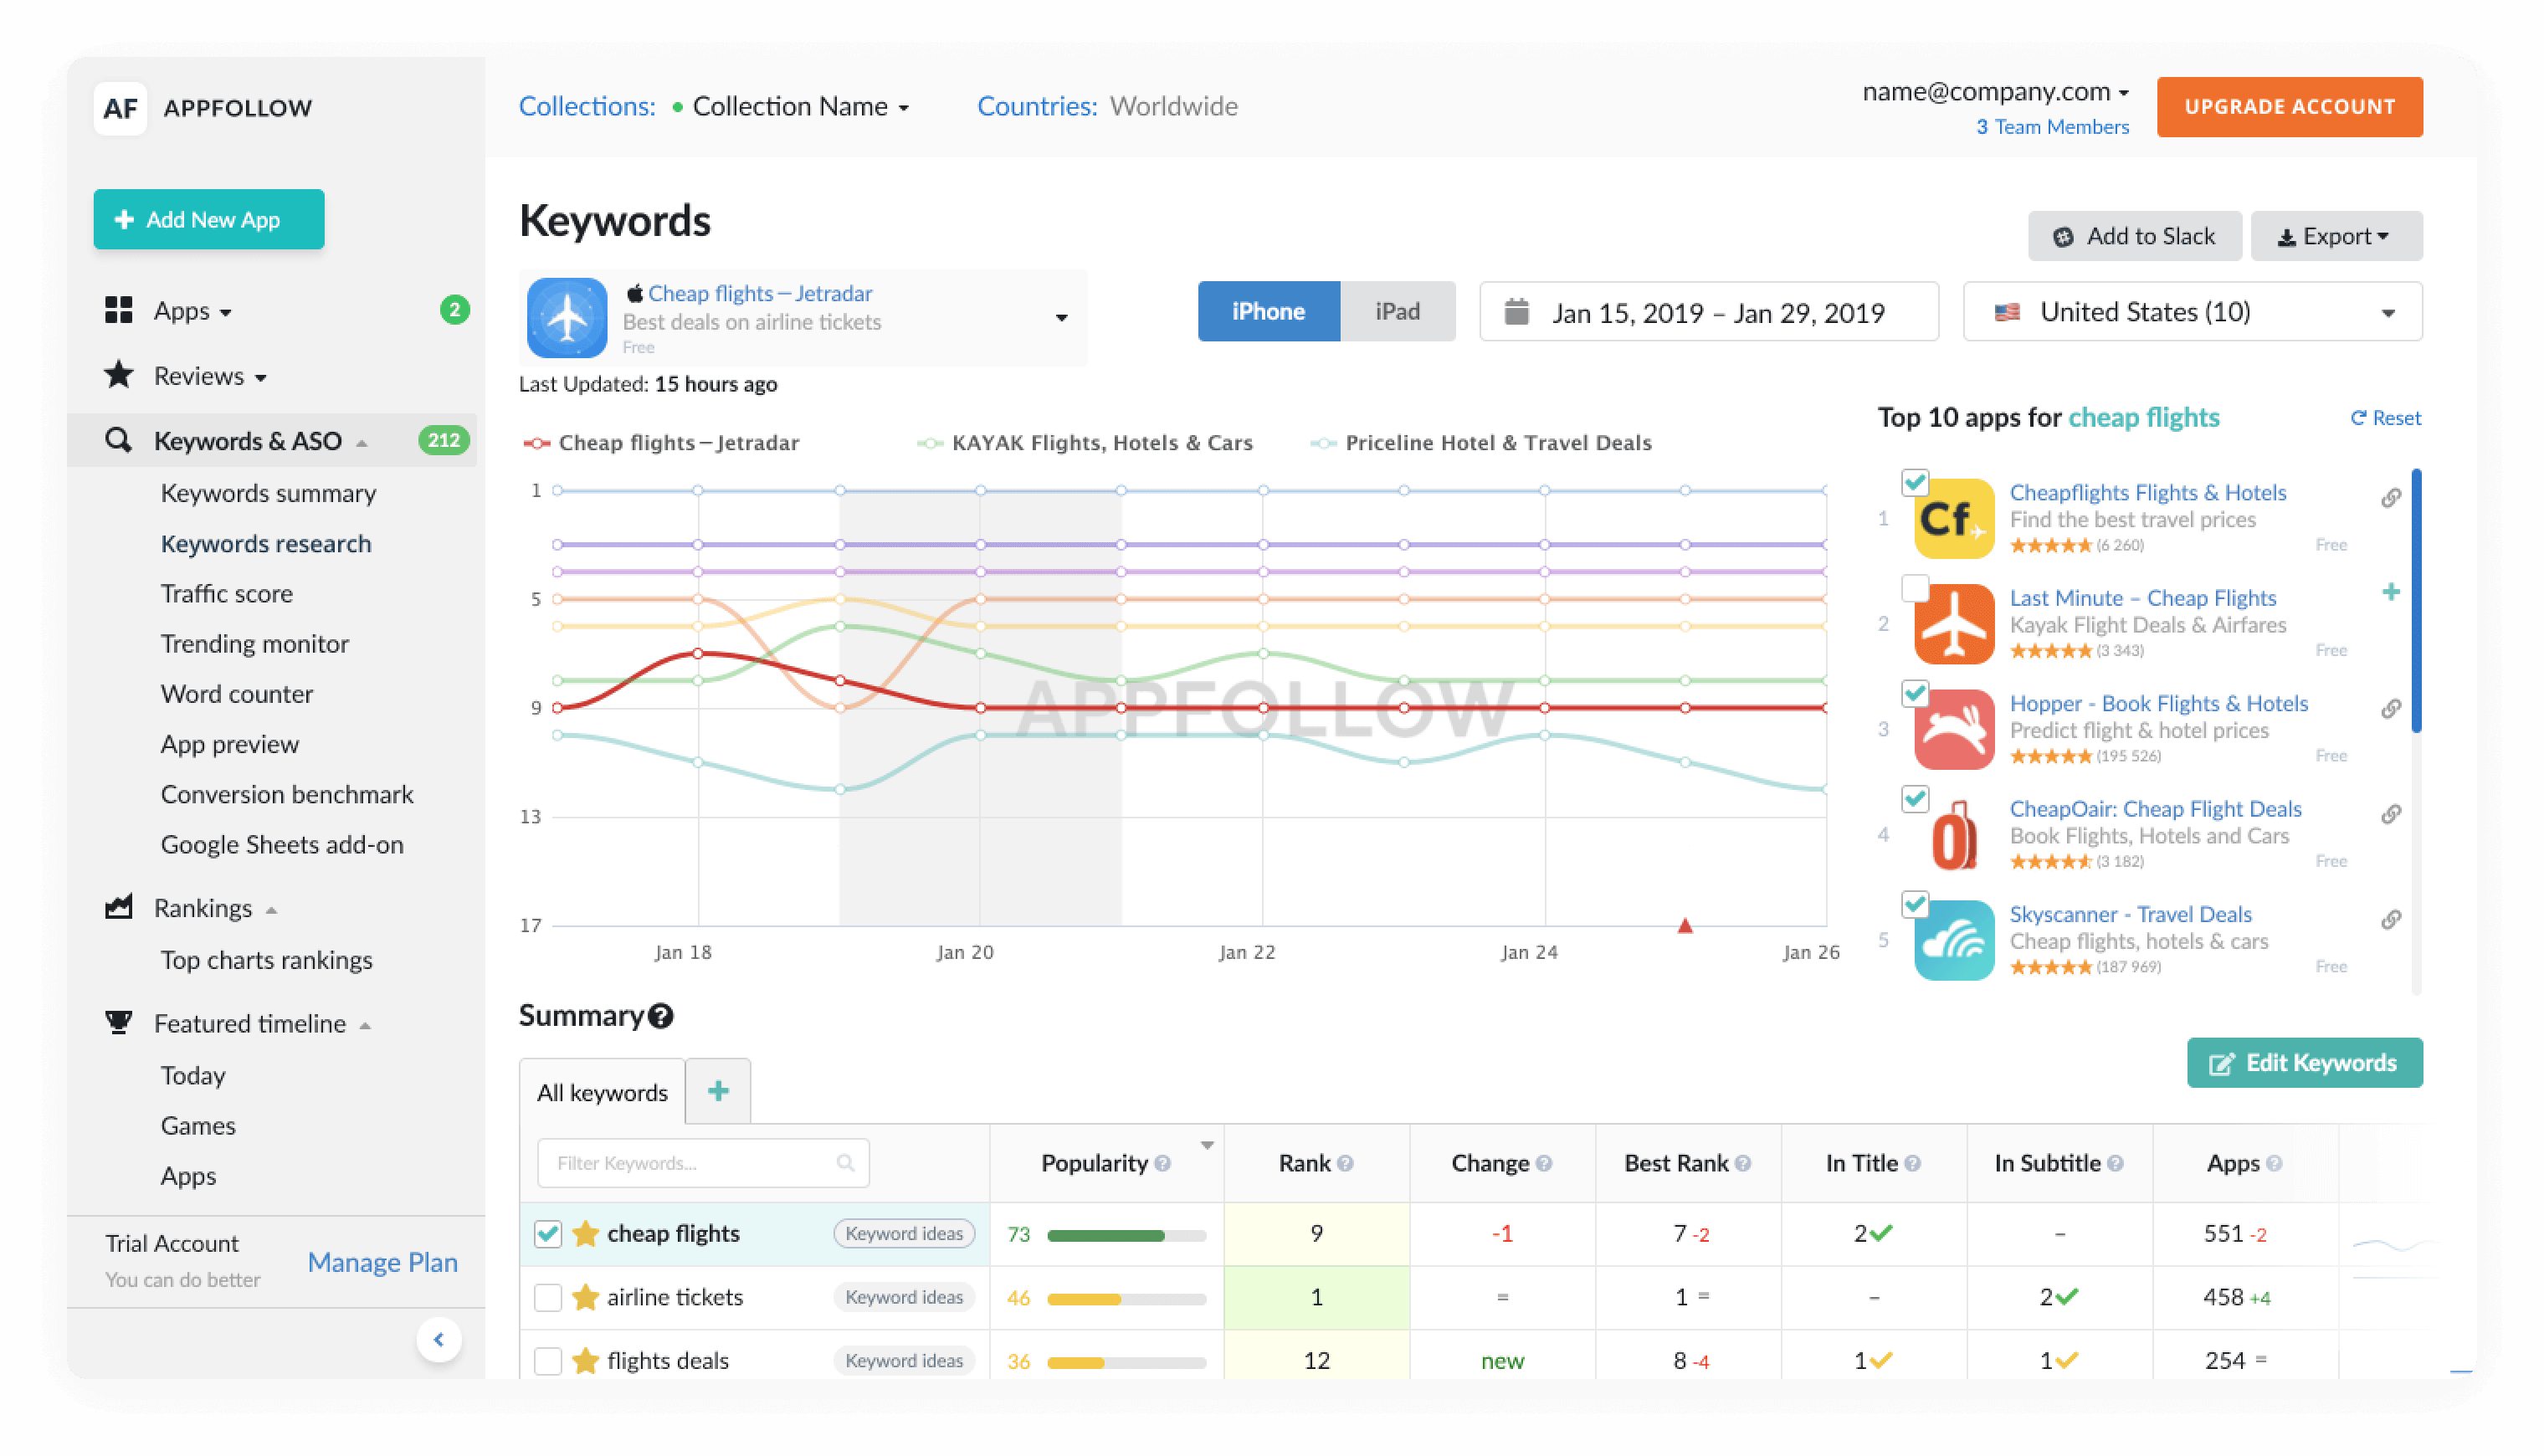
Task: Click the link icon for CheapOair
Action: [2391, 814]
